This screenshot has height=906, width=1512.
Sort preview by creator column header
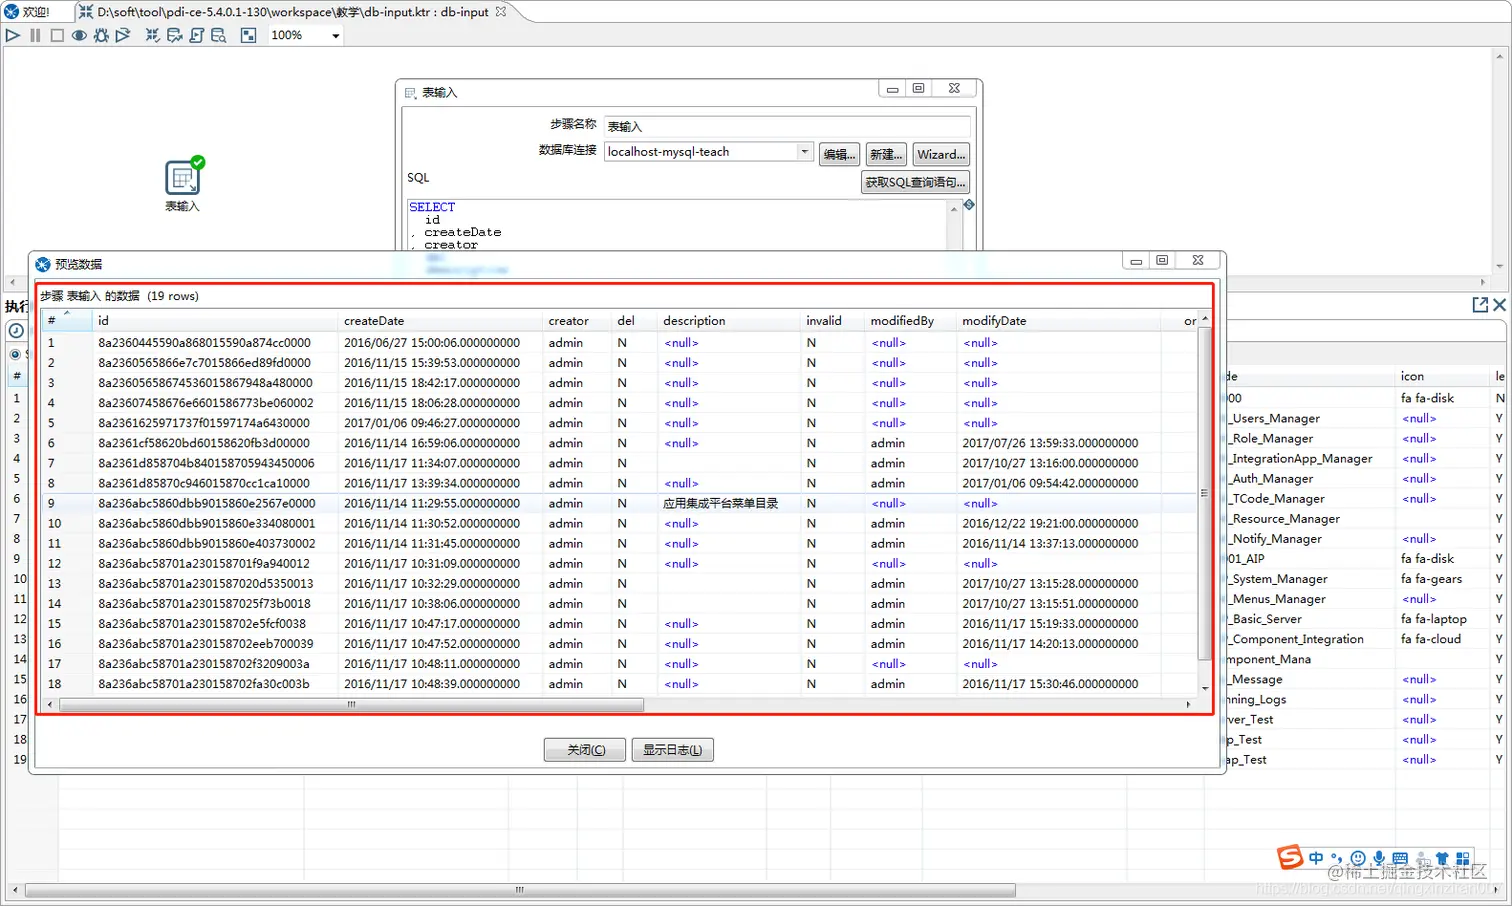pyautogui.click(x=578, y=321)
